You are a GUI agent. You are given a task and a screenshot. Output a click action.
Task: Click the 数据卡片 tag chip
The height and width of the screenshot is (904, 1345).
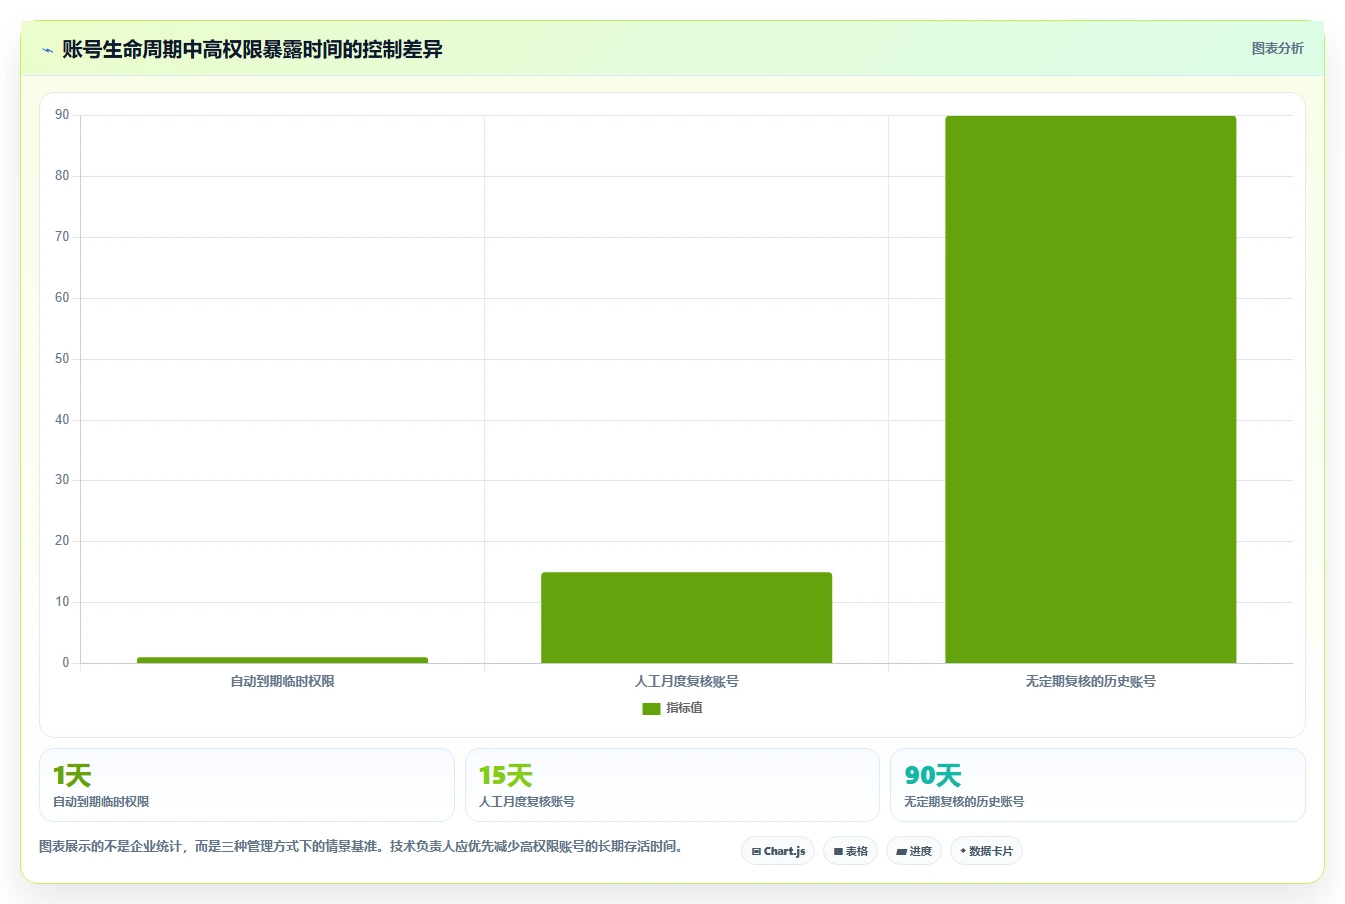pos(986,851)
